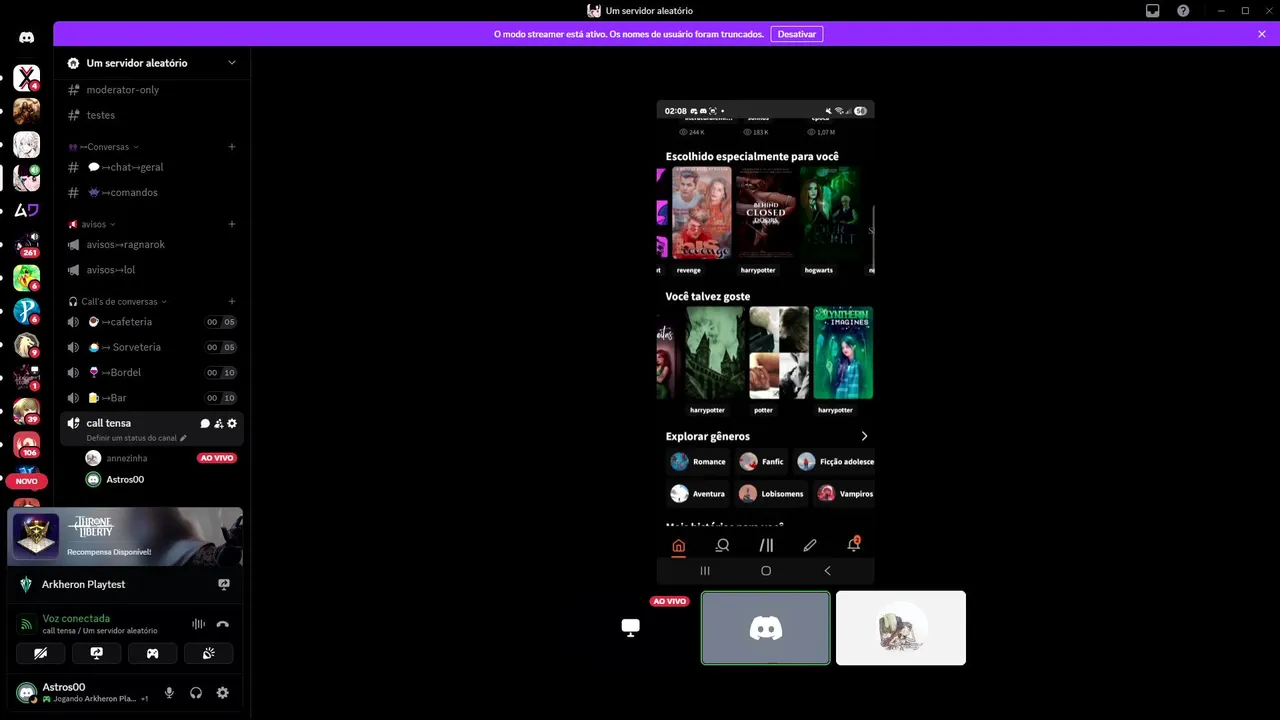
Task: Create channel in Conversas category
Action: (232, 147)
